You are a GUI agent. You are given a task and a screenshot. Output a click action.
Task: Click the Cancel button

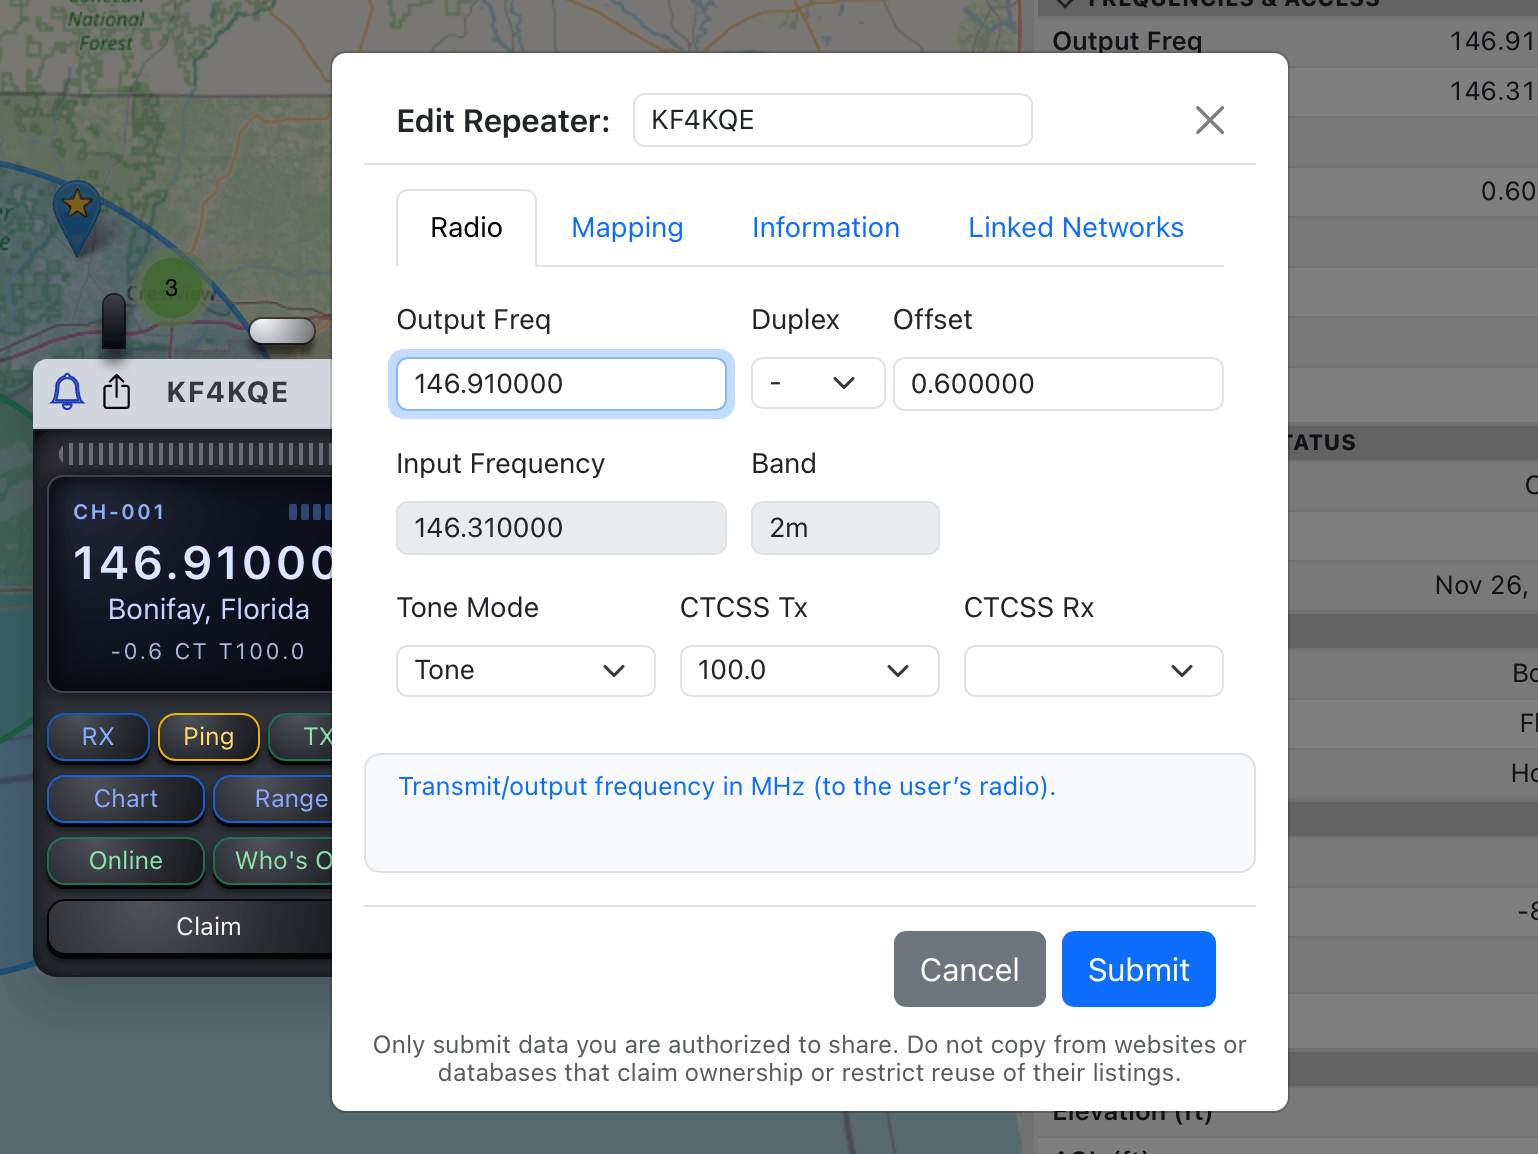point(969,969)
